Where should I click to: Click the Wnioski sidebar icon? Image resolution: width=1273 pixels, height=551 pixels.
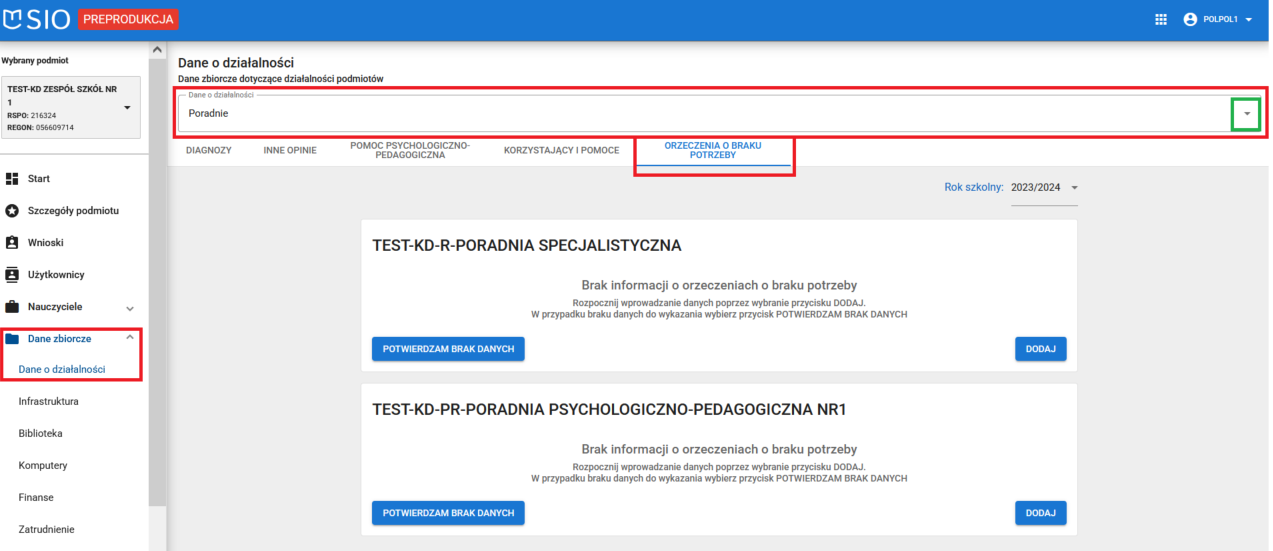(x=12, y=243)
